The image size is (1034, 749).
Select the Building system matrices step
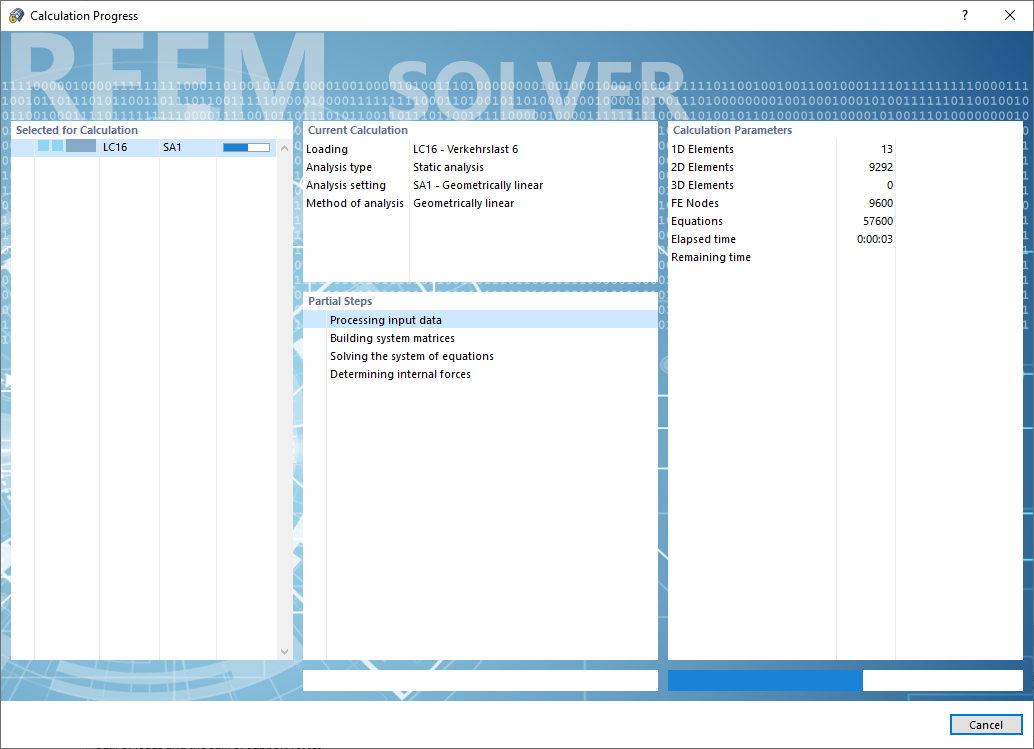(480, 338)
